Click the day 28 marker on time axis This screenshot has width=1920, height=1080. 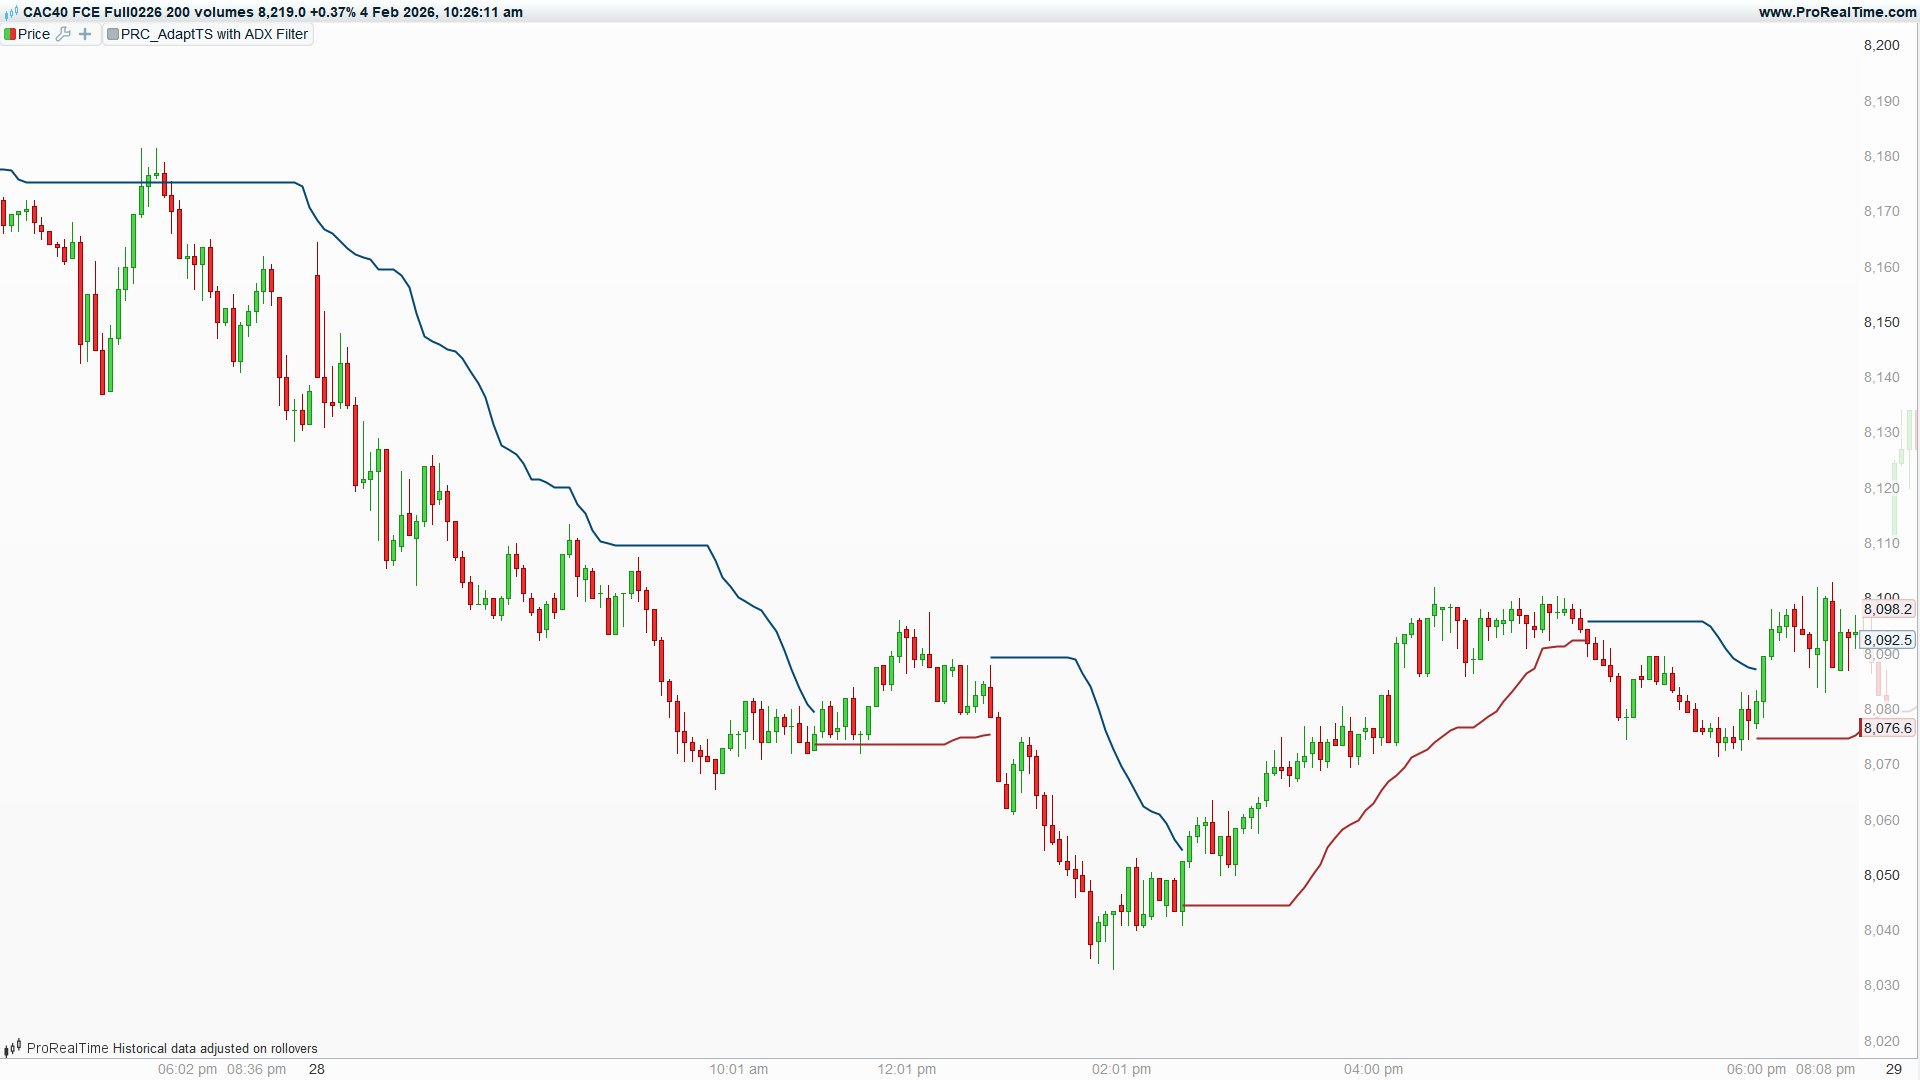317,1069
